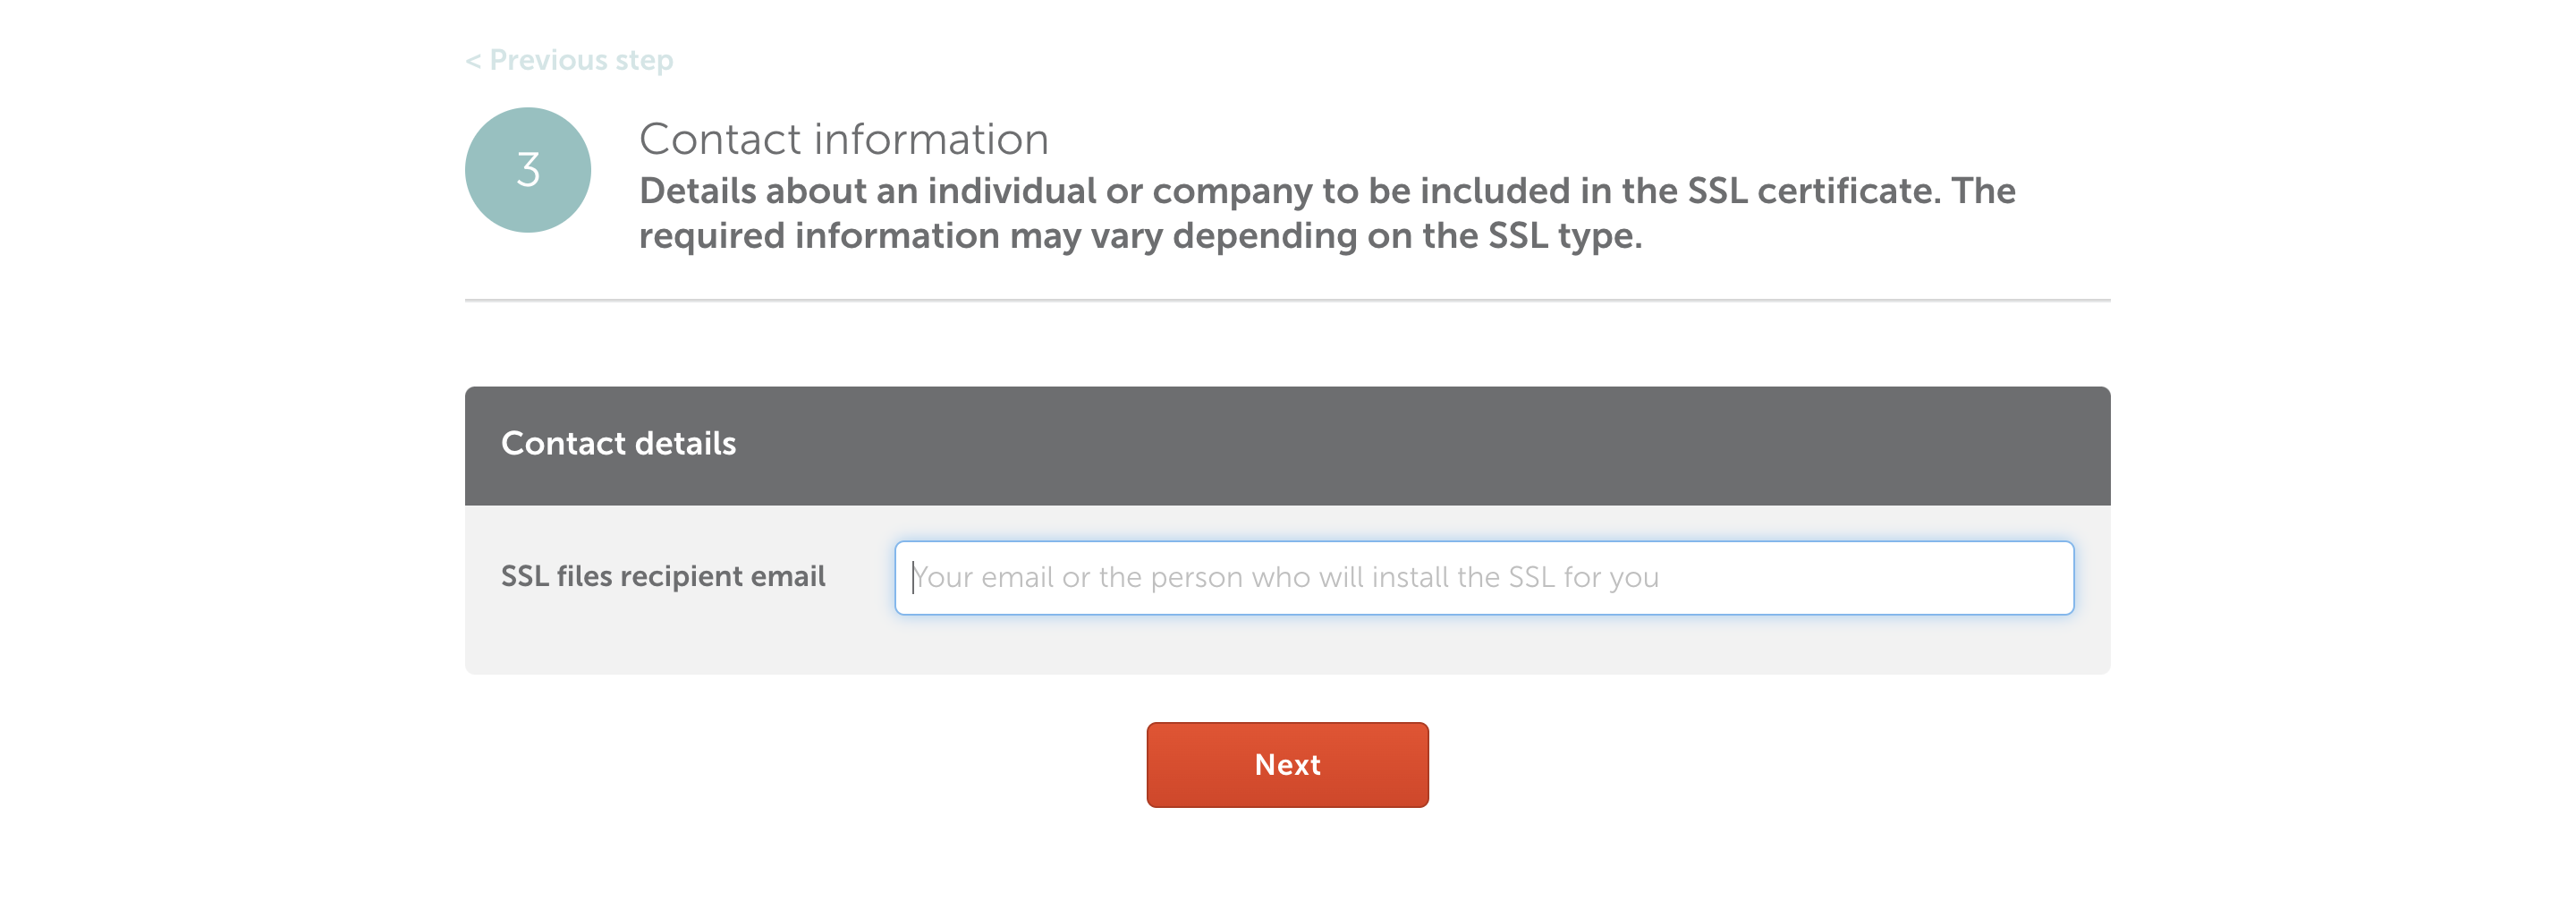Focus the SSL files recipient email field

tap(1483, 578)
